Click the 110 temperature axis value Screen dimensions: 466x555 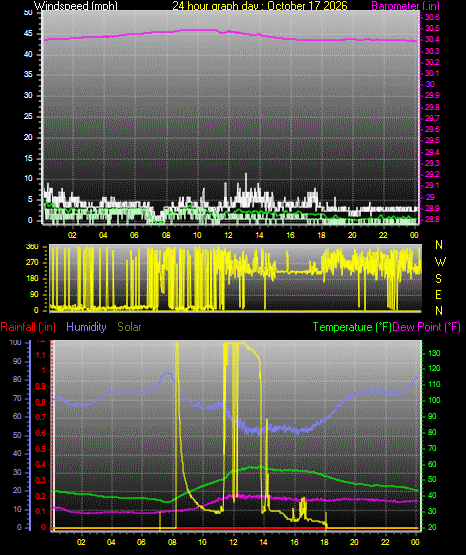[x=435, y=384]
